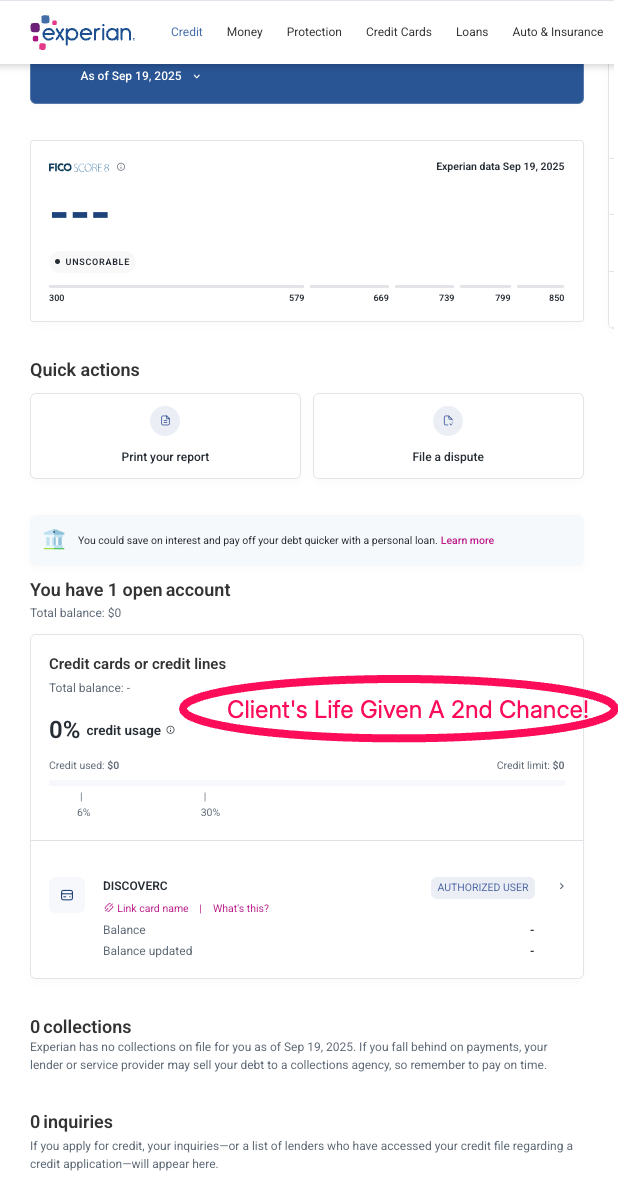This screenshot has width=618, height=1181.
Task: Click the FICO Score 8 info icon
Action: tap(121, 167)
